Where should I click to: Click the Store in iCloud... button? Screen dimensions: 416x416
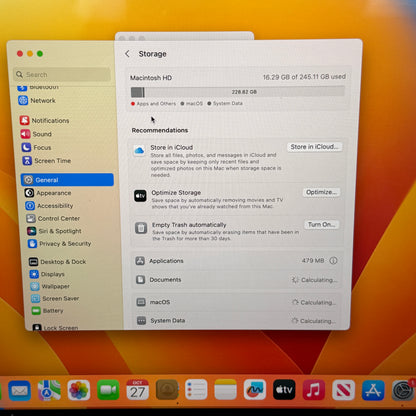click(314, 147)
